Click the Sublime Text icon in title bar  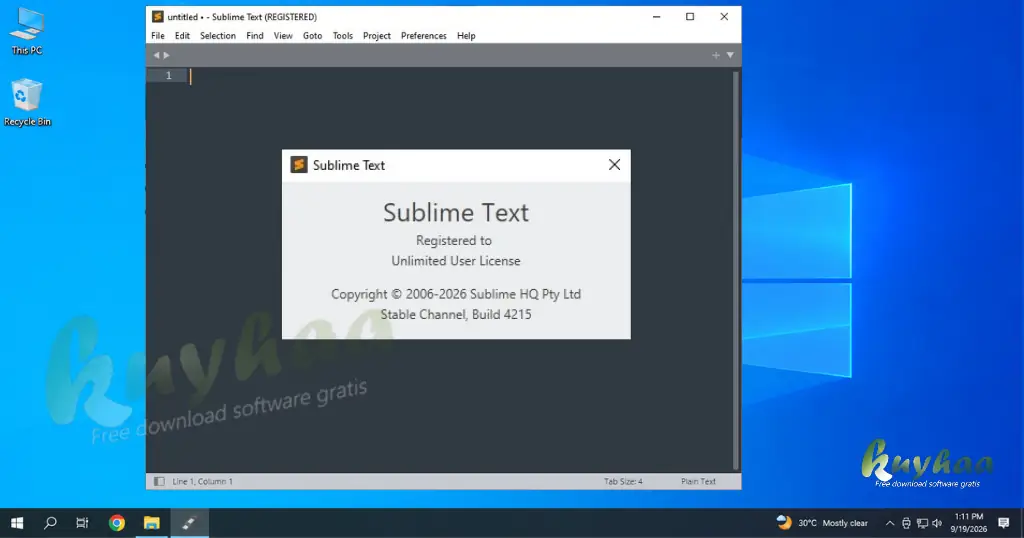157,16
